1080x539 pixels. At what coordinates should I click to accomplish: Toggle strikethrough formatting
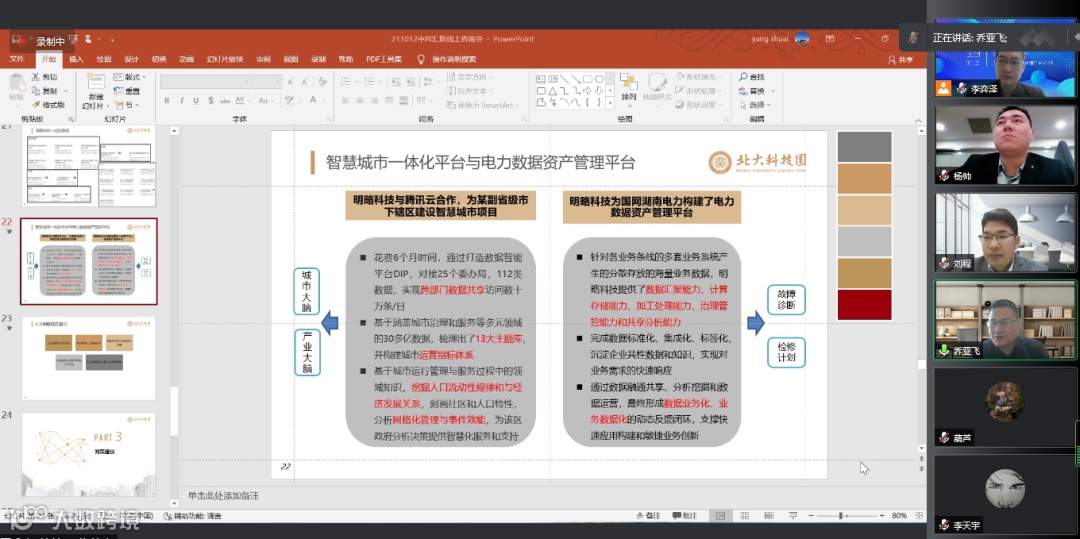(x=225, y=101)
